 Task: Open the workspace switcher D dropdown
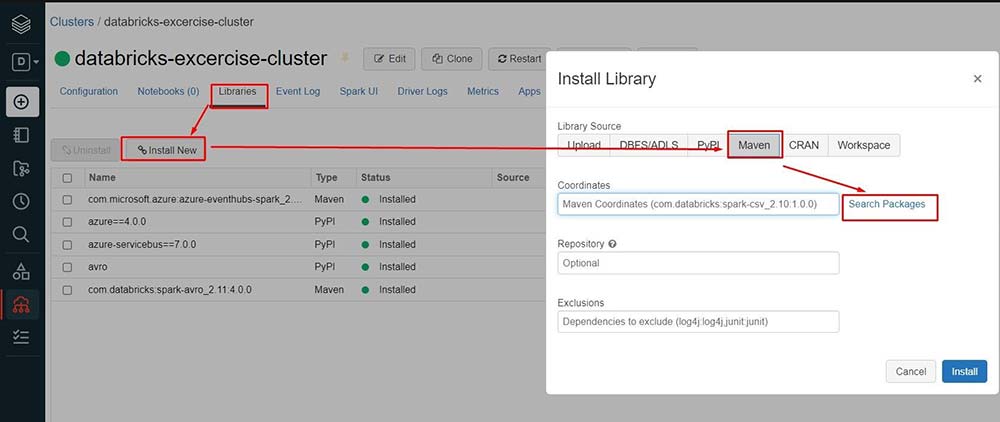(x=25, y=62)
